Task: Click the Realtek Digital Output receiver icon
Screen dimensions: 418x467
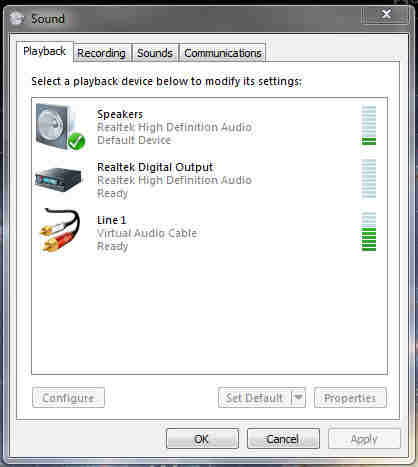Action: 58,179
